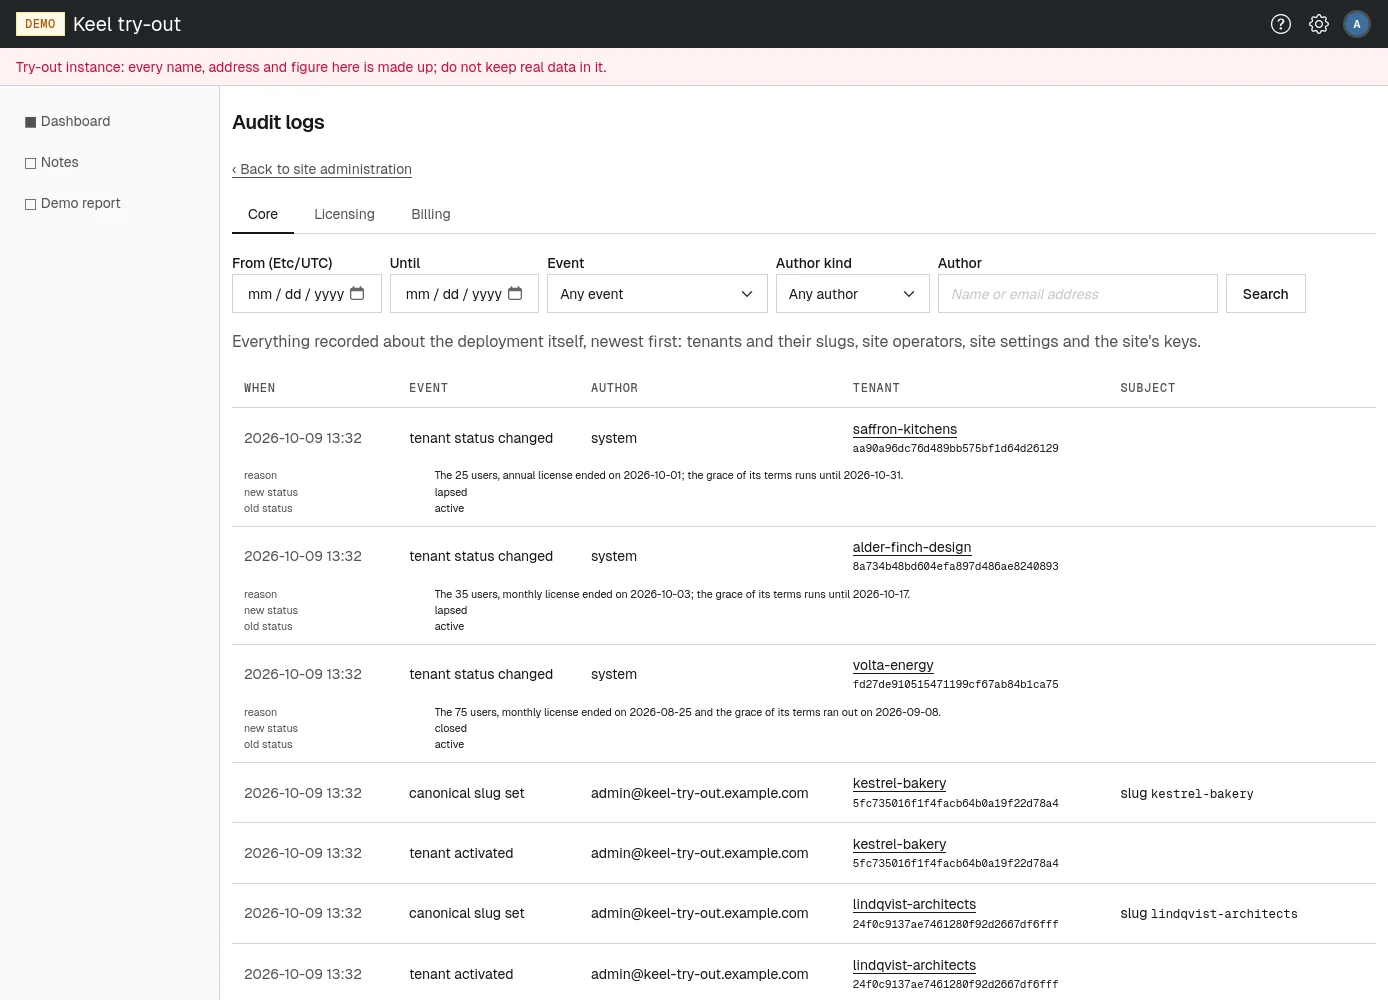Image resolution: width=1388 pixels, height=1000 pixels.
Task: Click the Audit logs heading
Action: pyautogui.click(x=278, y=122)
